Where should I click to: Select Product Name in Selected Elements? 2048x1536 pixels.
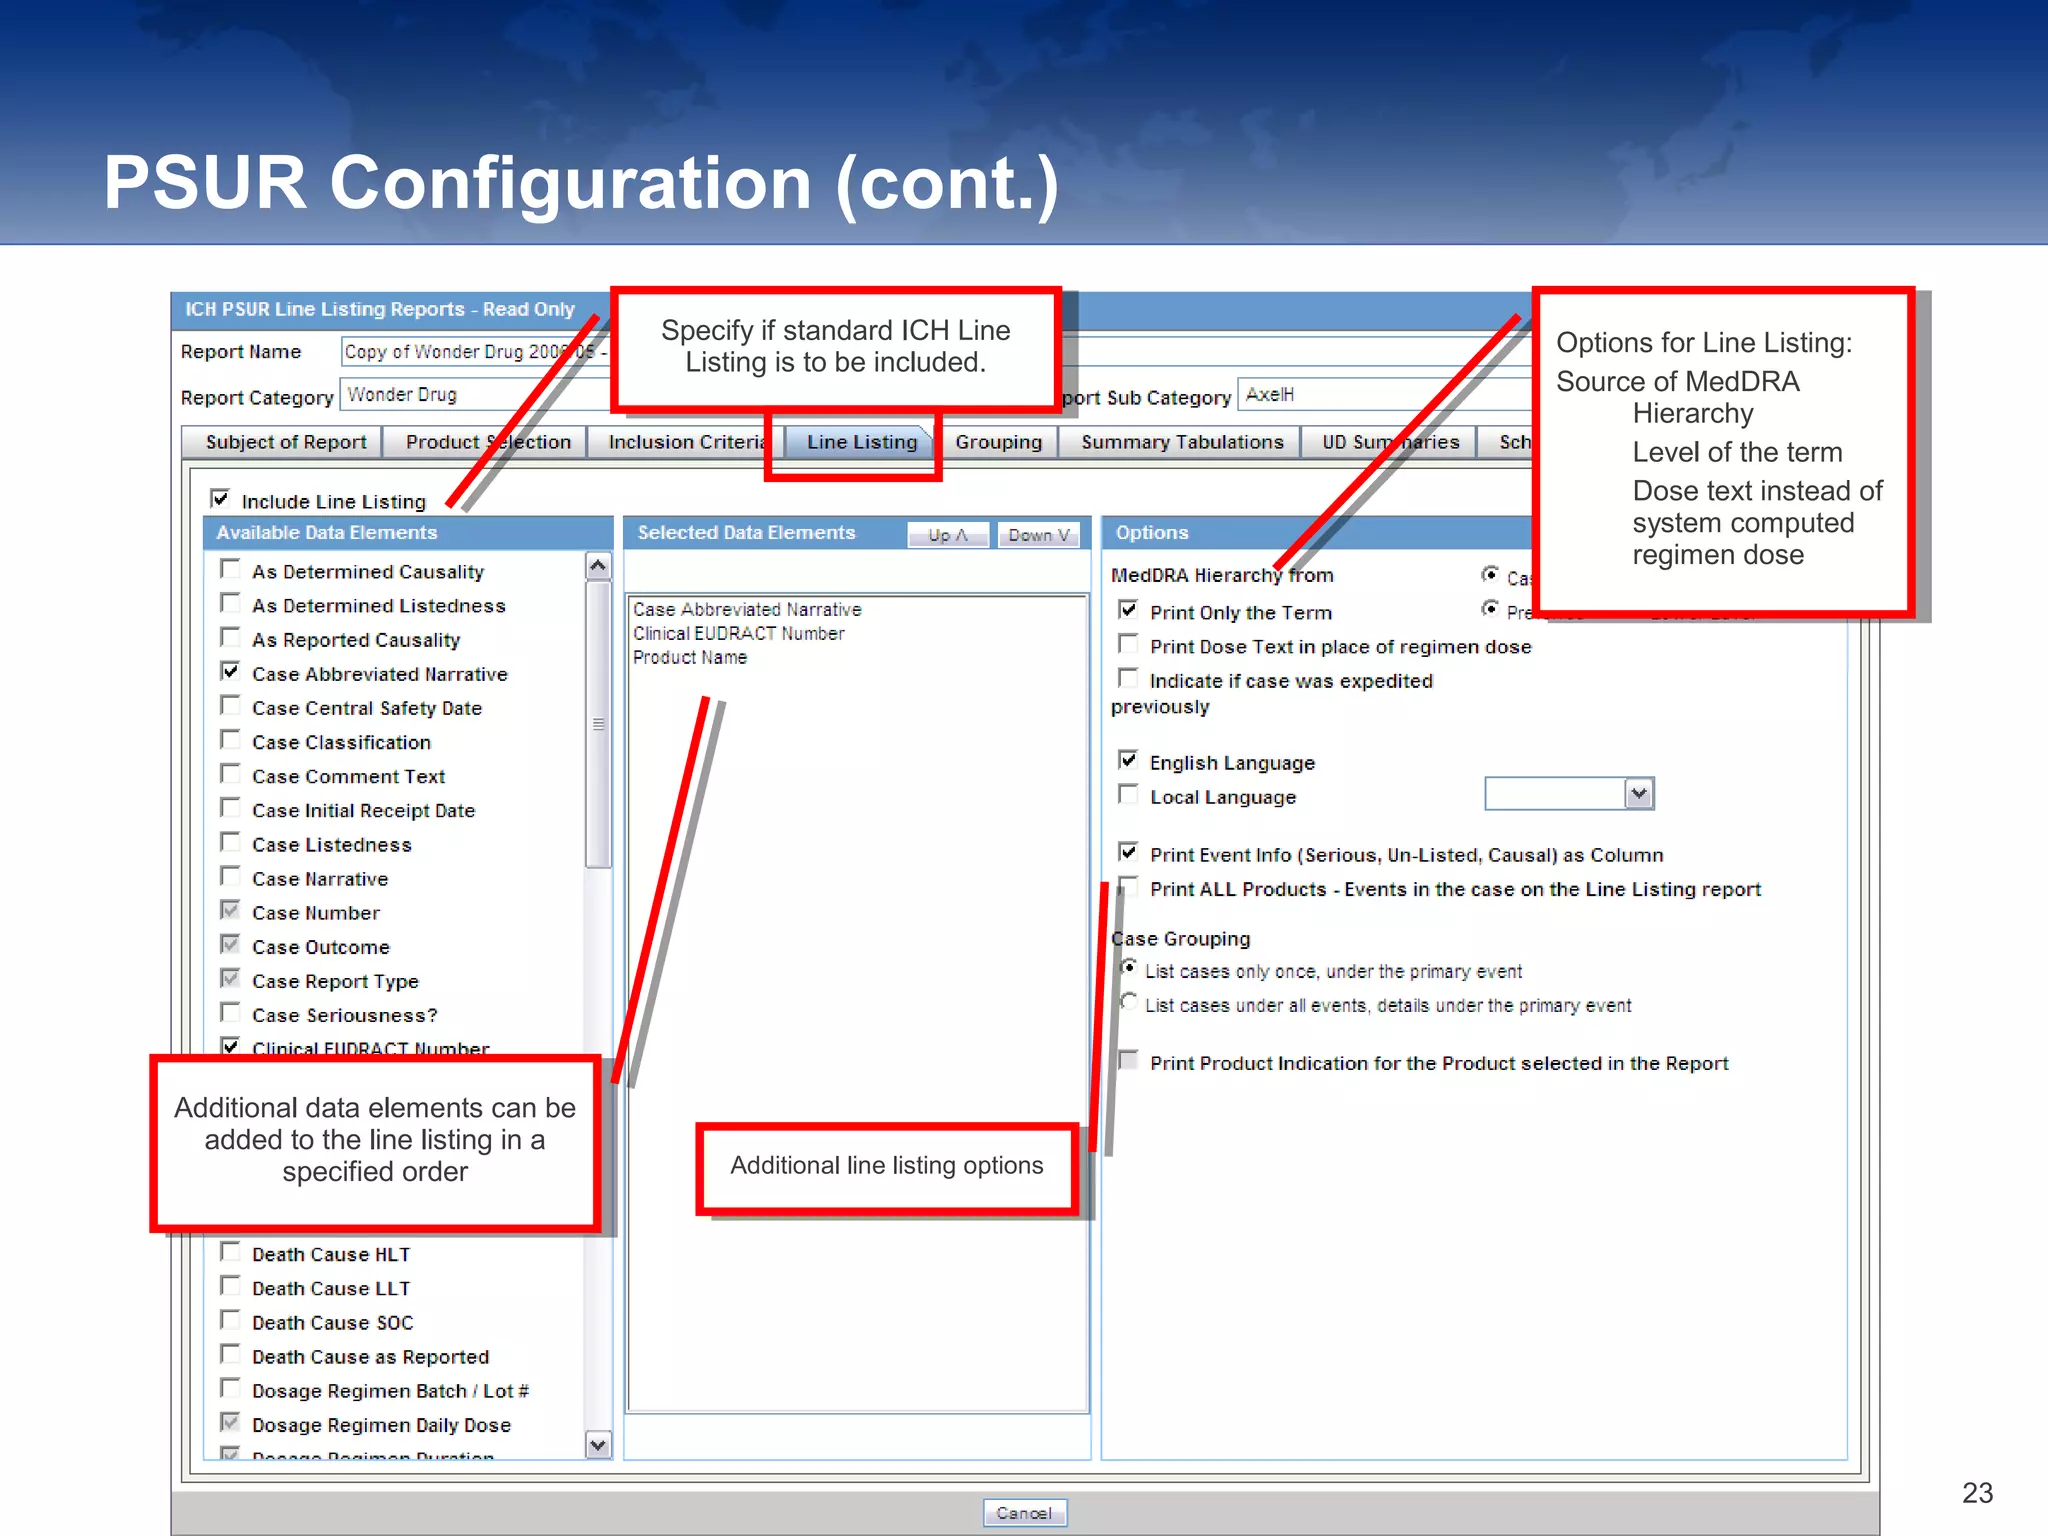coord(690,657)
